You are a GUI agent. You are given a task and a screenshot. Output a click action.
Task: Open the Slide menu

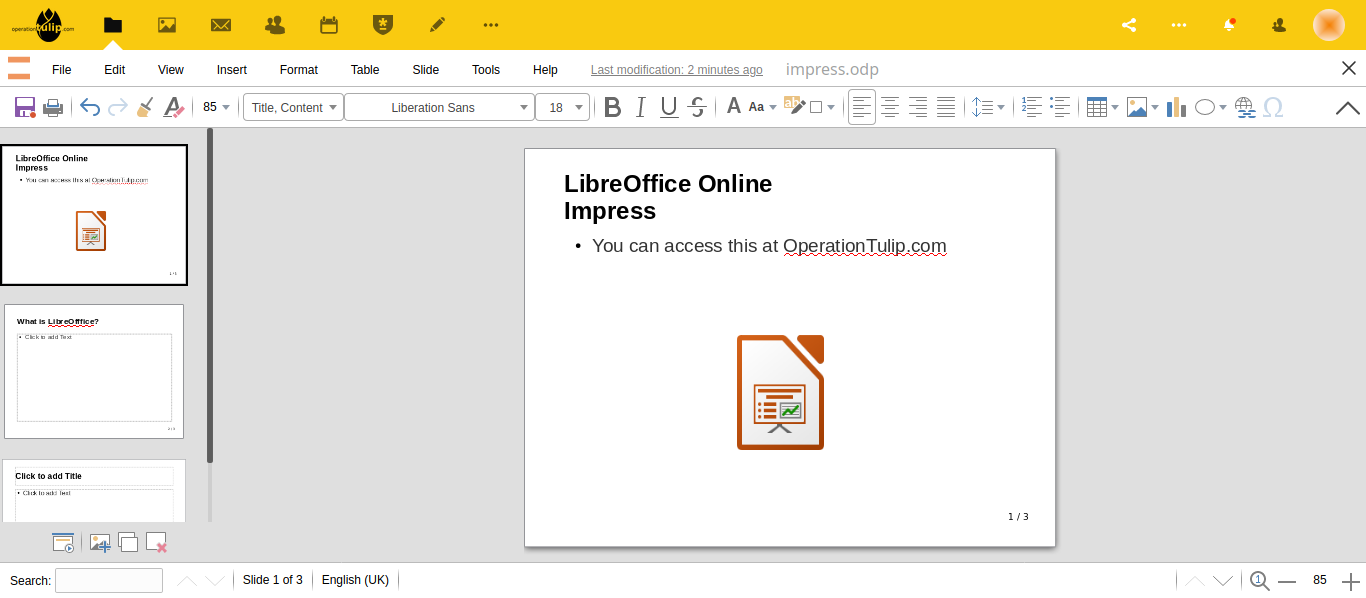(x=426, y=70)
